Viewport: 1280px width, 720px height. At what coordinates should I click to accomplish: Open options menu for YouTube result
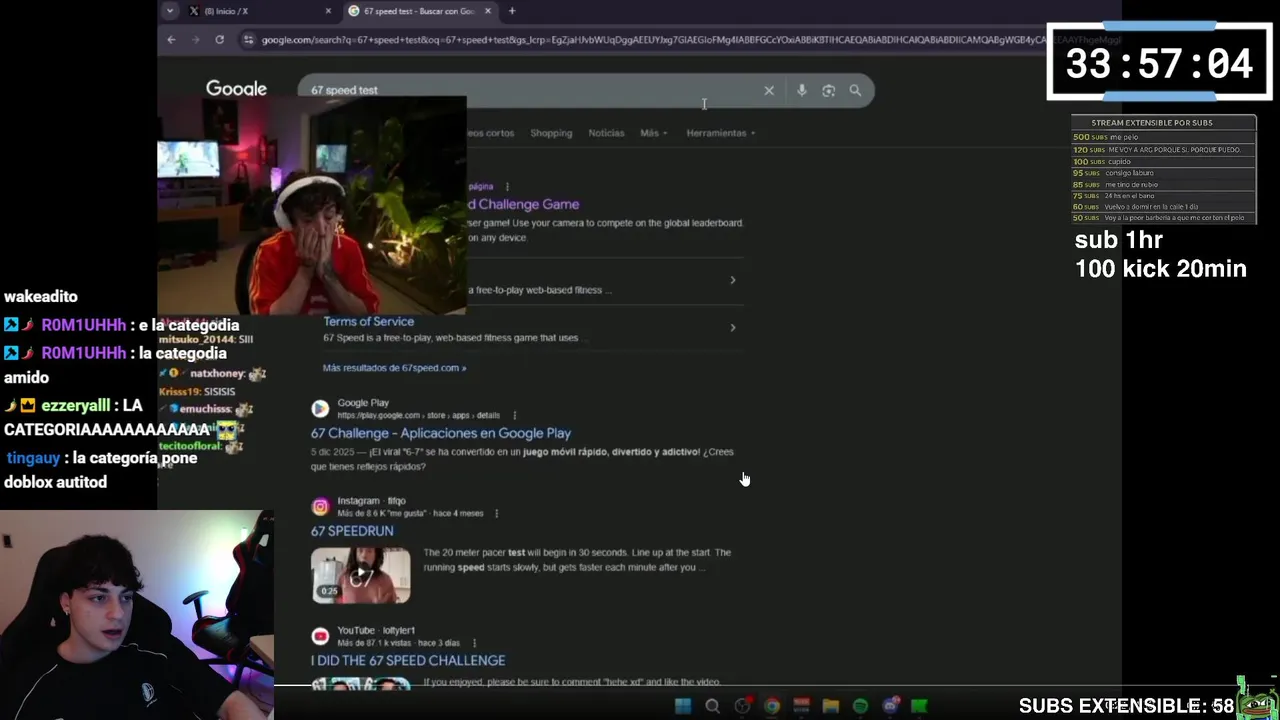(x=474, y=643)
